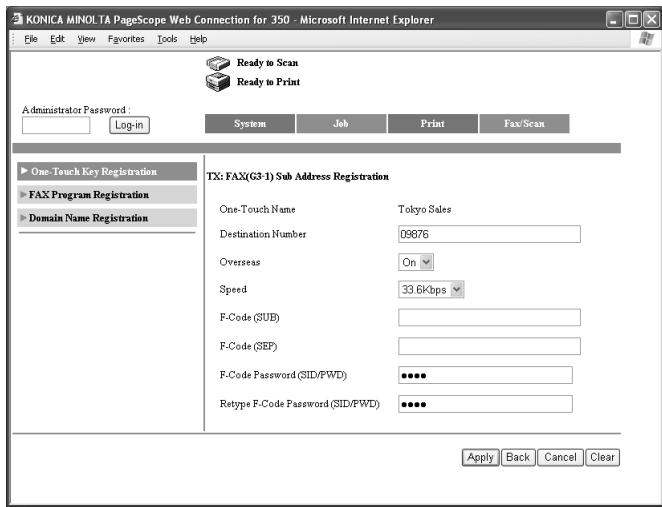Click the Back button
662x507 pixels.
coord(518,457)
